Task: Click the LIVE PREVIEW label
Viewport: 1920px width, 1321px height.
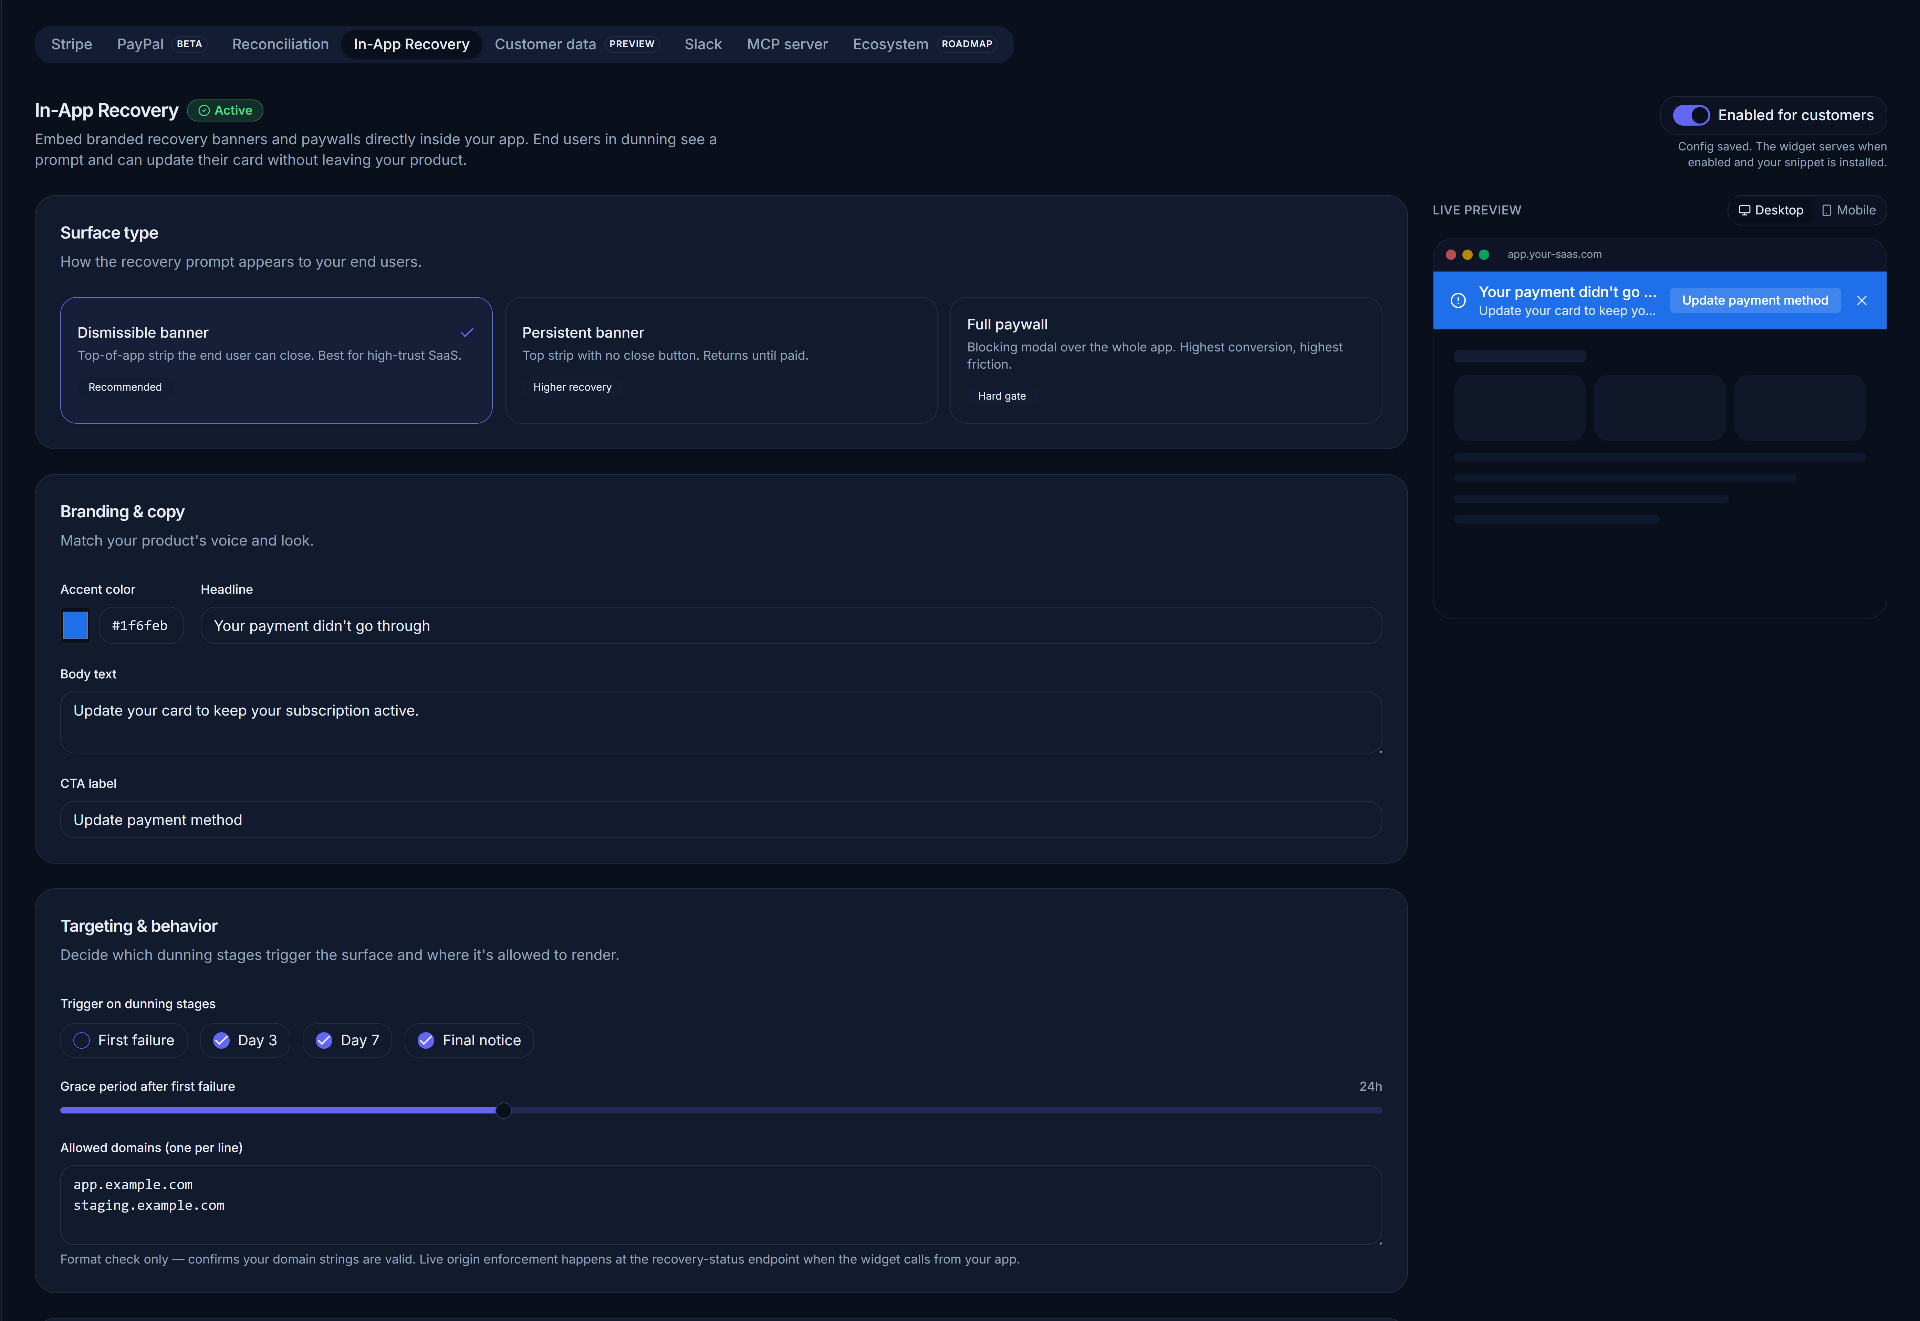Action: tap(1476, 210)
